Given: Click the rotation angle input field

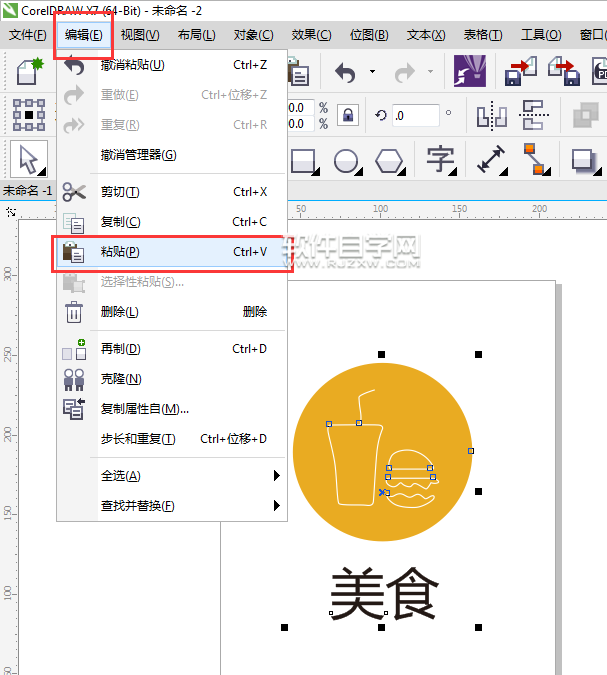Looking at the screenshot, I should click(416, 115).
